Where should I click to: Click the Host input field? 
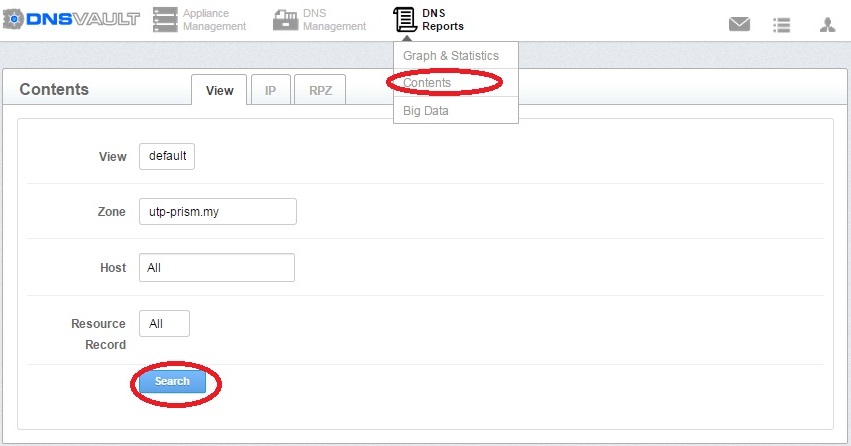[216, 268]
